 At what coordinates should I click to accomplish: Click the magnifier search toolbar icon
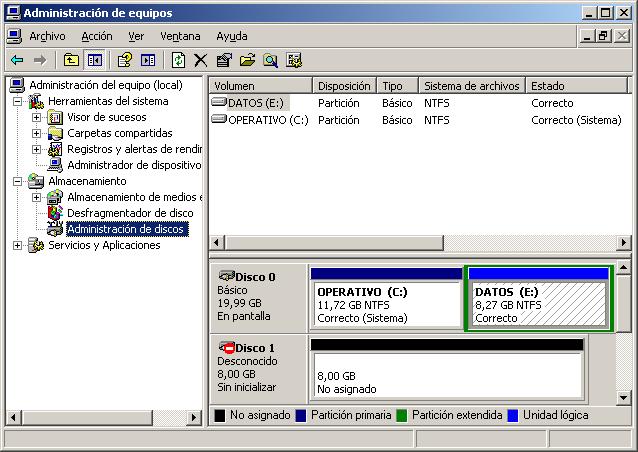click(x=270, y=60)
